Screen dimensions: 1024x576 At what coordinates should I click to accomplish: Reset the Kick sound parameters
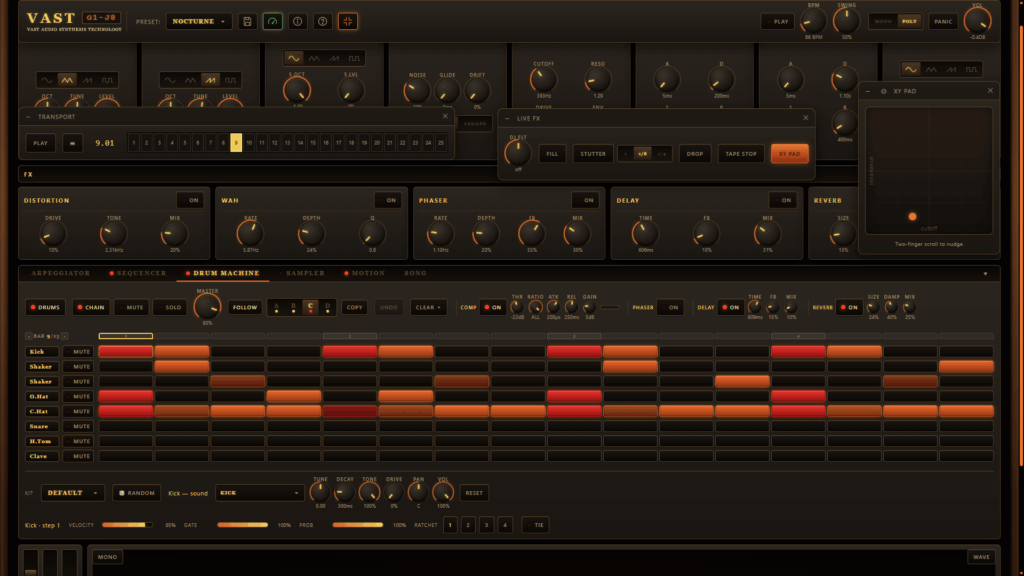pyautogui.click(x=474, y=493)
